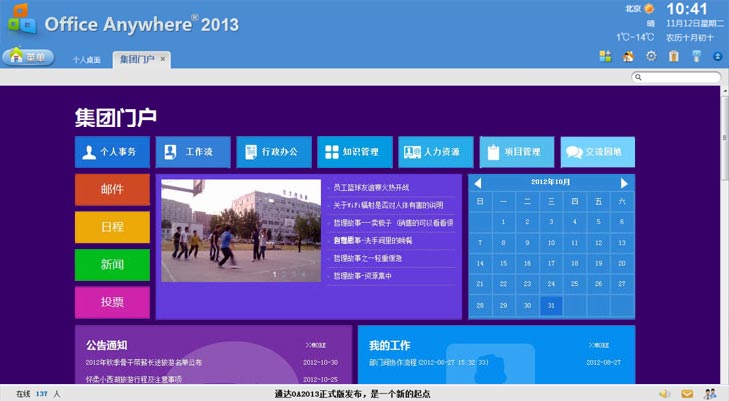Open the 知识管理 module tile
This screenshot has width=729, height=401.
point(355,152)
